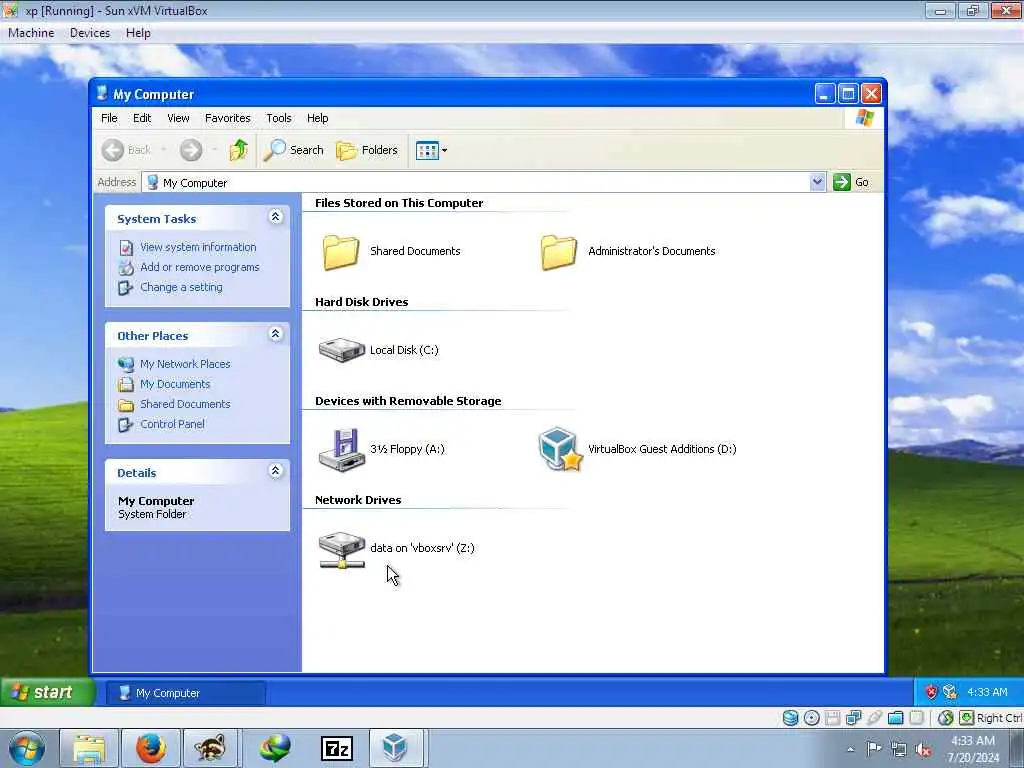Open 7-Zip from host taskbar
This screenshot has height=768, width=1024.
[x=337, y=749]
